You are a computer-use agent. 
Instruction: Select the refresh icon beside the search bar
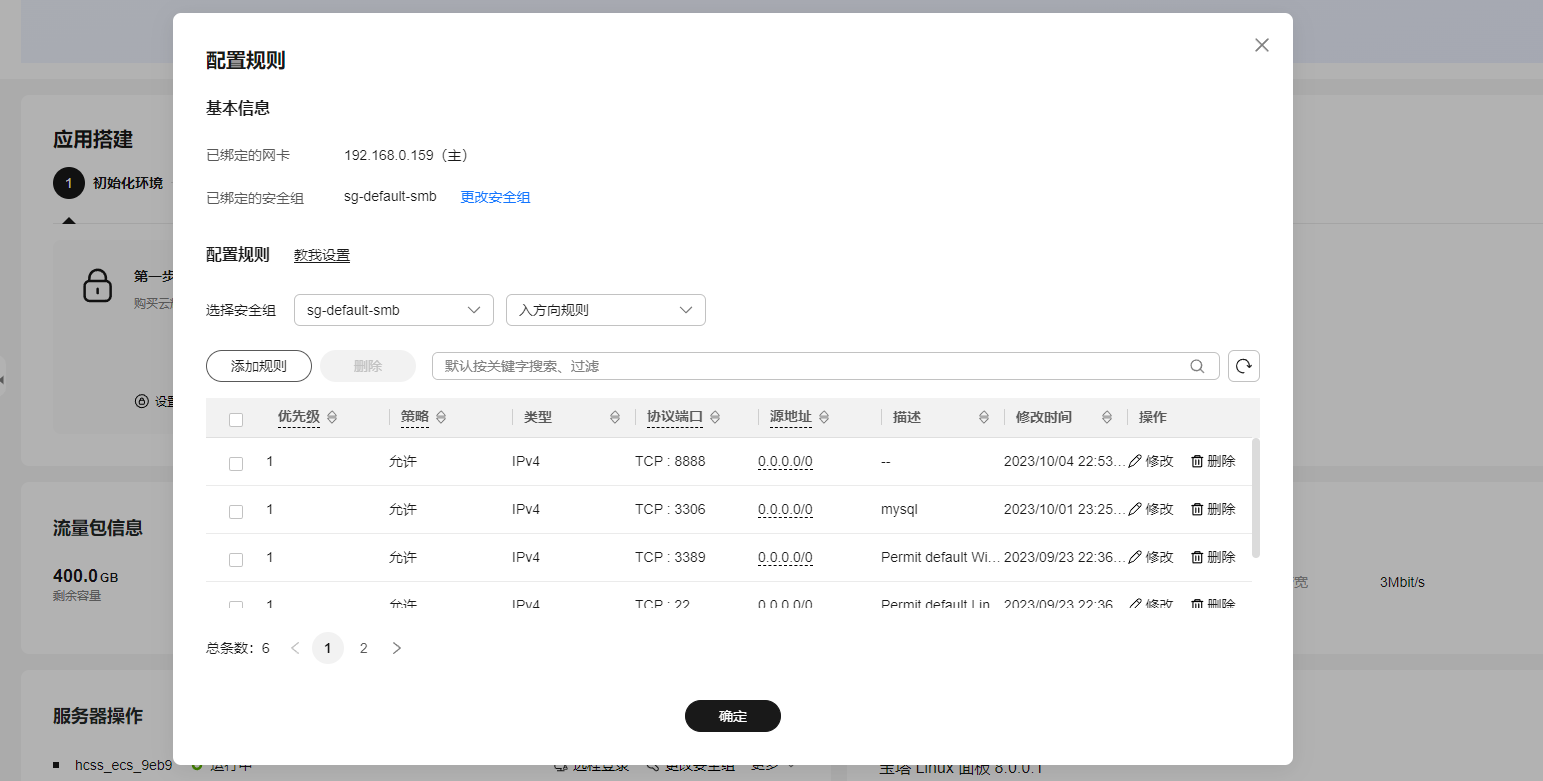tap(1243, 366)
